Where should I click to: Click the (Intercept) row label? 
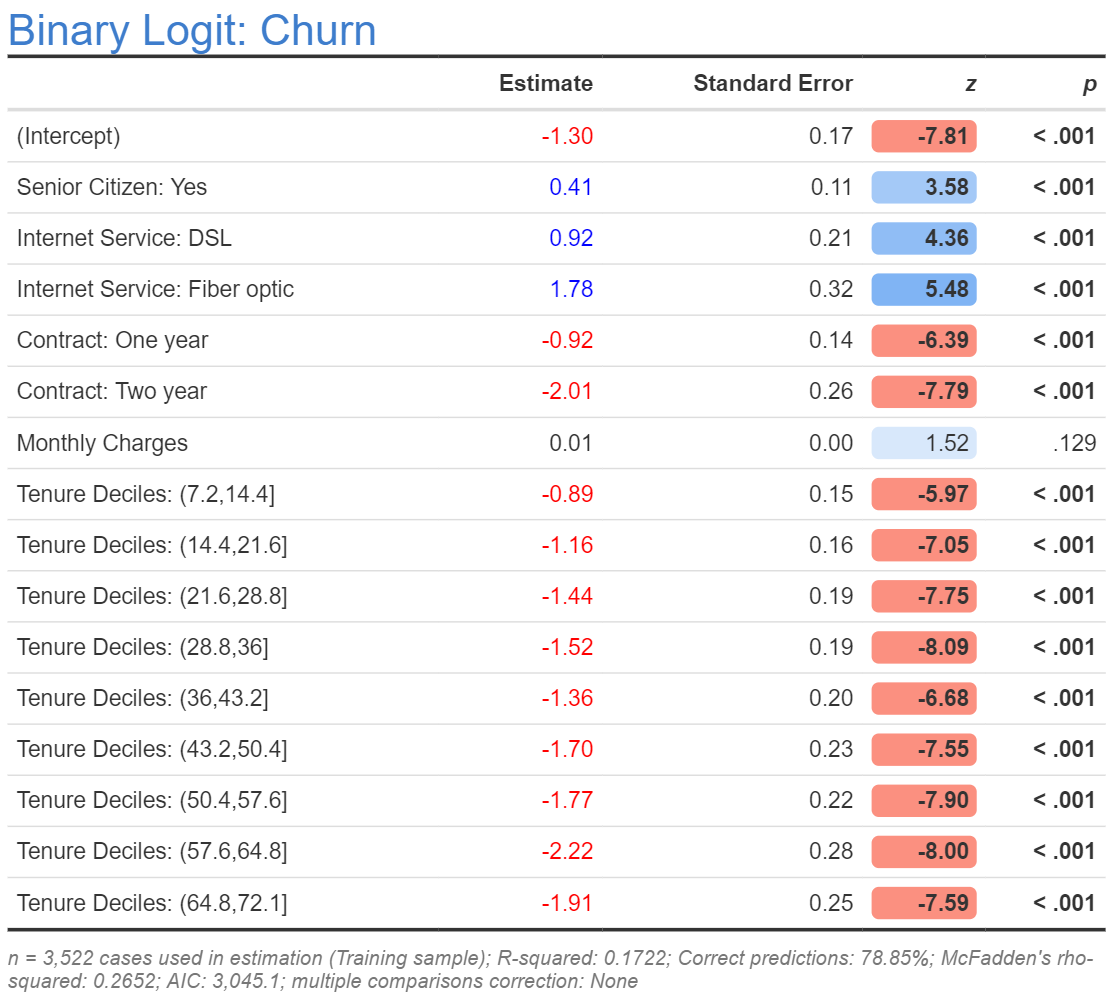point(68,136)
